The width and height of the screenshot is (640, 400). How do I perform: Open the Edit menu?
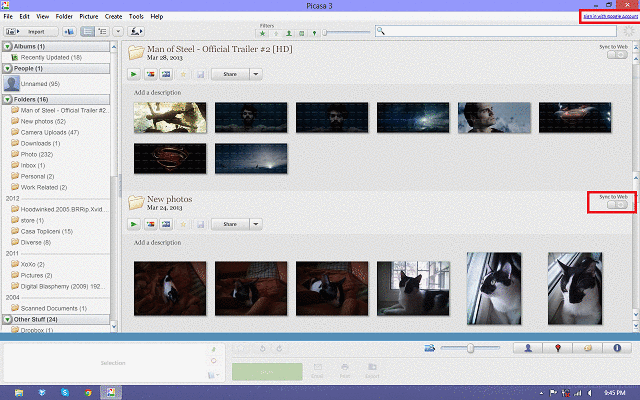24,16
